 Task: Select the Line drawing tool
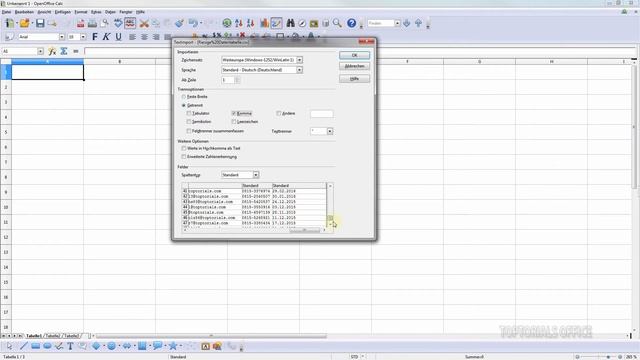pos(24,346)
